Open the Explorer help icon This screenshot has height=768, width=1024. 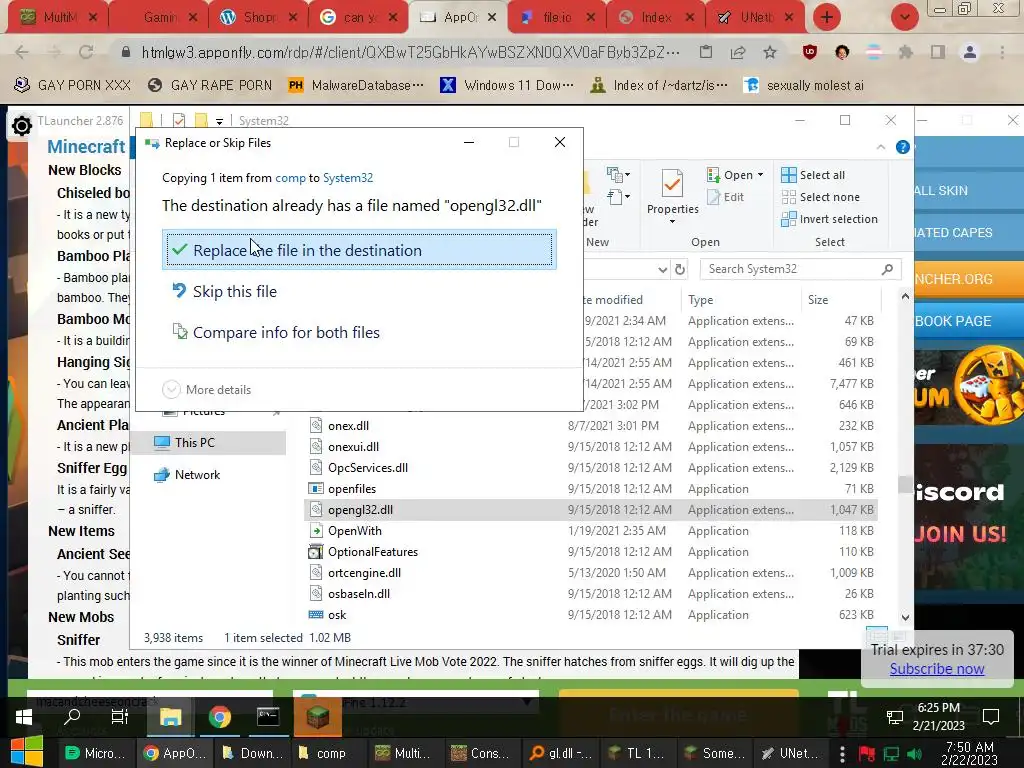(903, 148)
